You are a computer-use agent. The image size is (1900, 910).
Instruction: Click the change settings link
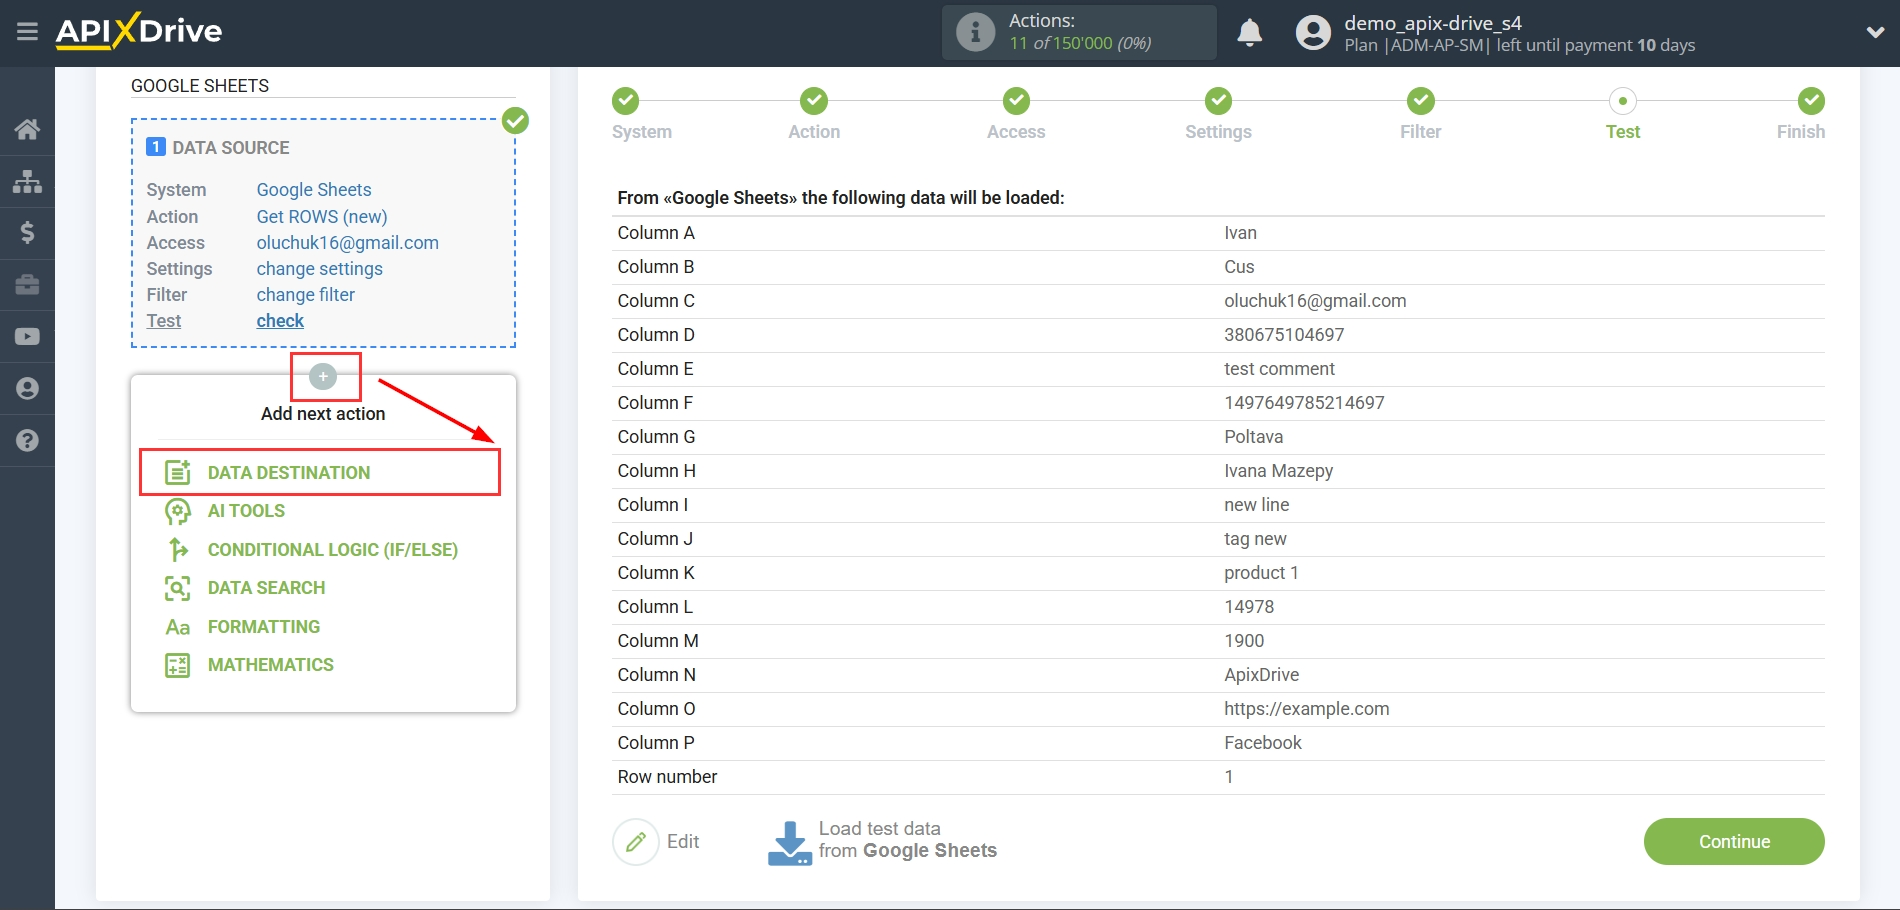pos(320,269)
